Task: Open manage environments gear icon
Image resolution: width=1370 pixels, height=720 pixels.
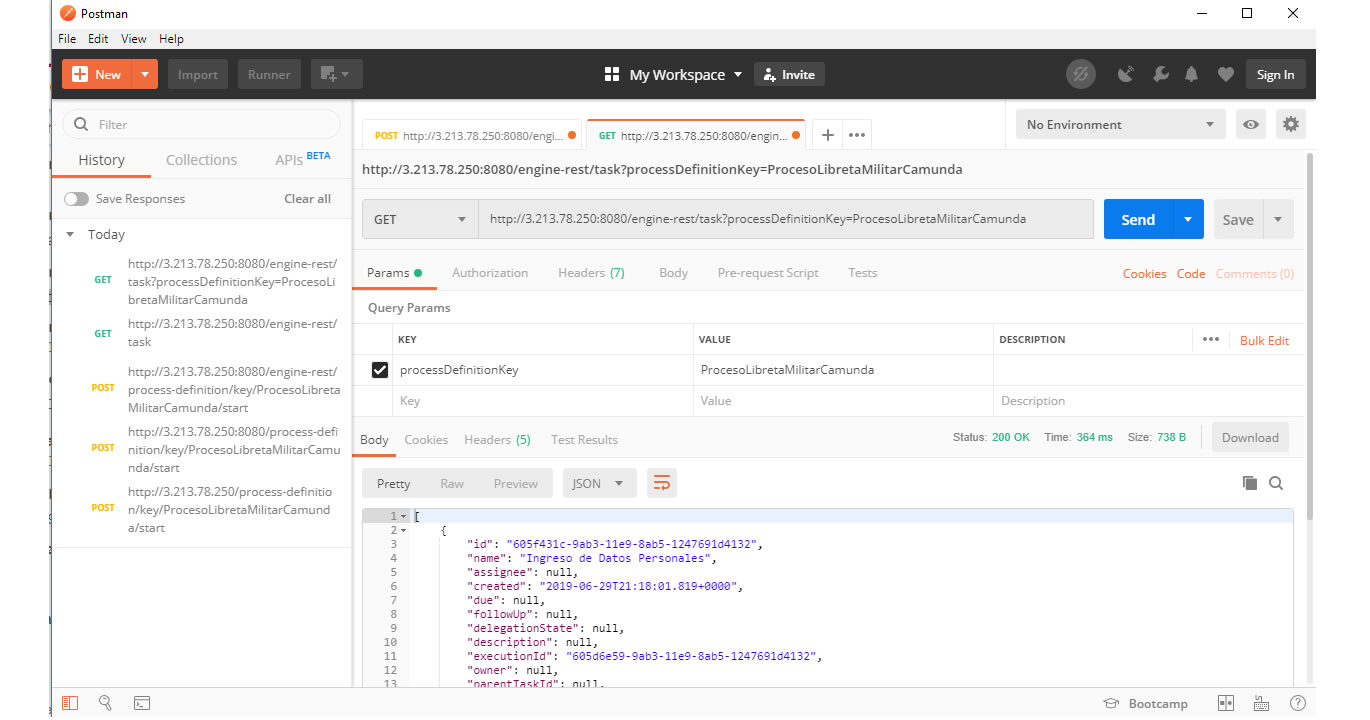Action: pyautogui.click(x=1291, y=125)
